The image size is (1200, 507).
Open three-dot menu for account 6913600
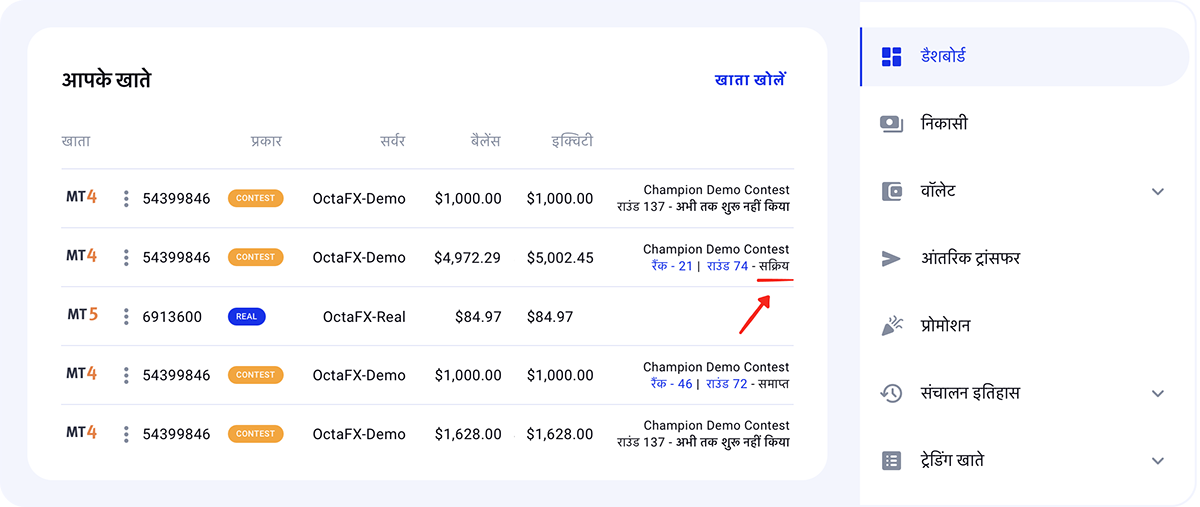click(x=126, y=317)
